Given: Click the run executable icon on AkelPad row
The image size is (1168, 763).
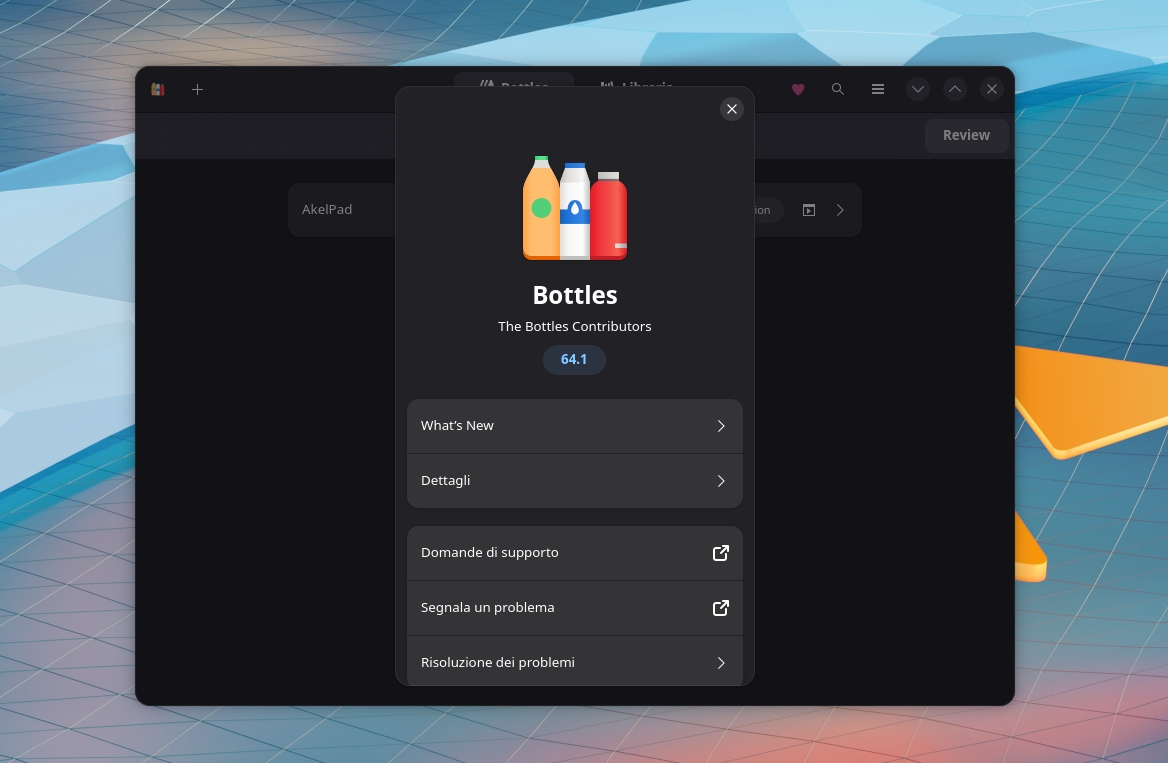Looking at the screenshot, I should [809, 210].
